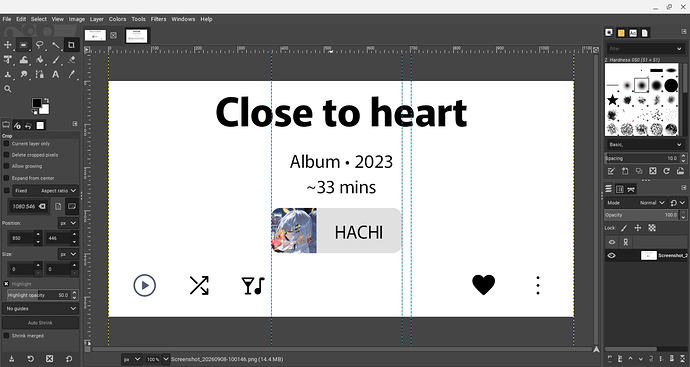This screenshot has width=690, height=367.
Task: Open the Windows menu
Action: [183, 19]
